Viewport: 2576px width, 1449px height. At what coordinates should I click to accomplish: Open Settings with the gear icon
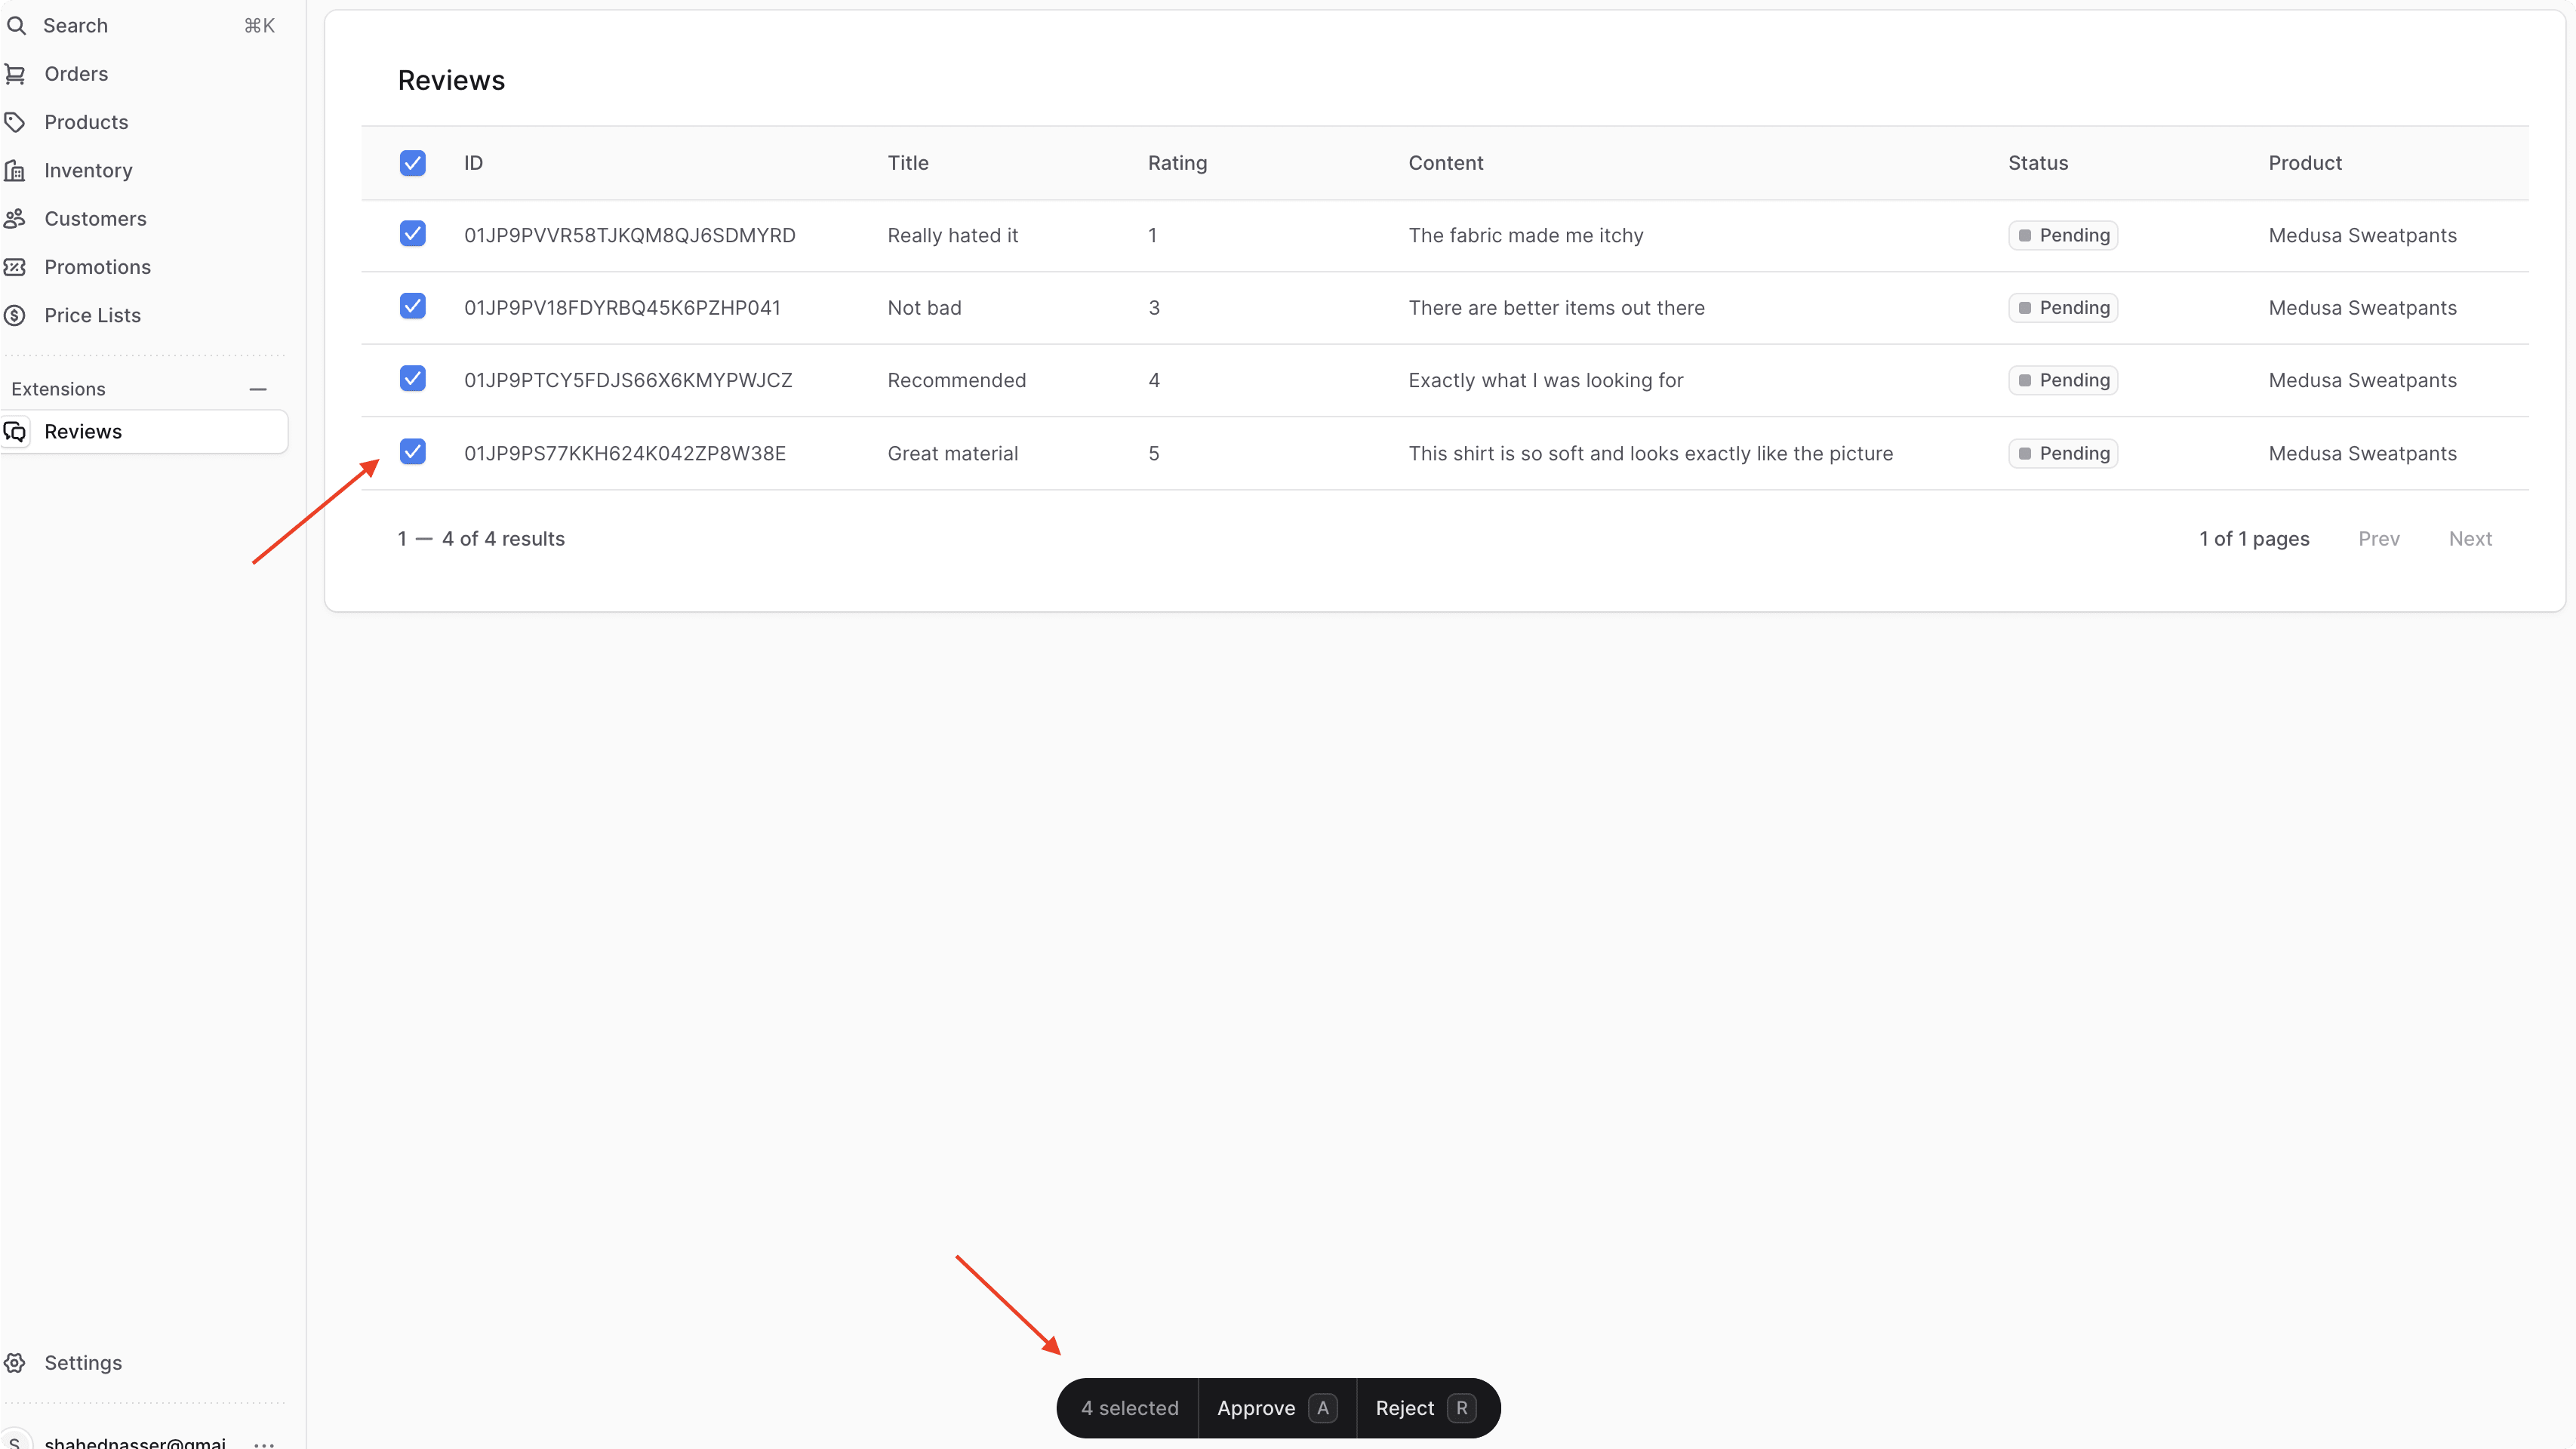coord(16,1362)
